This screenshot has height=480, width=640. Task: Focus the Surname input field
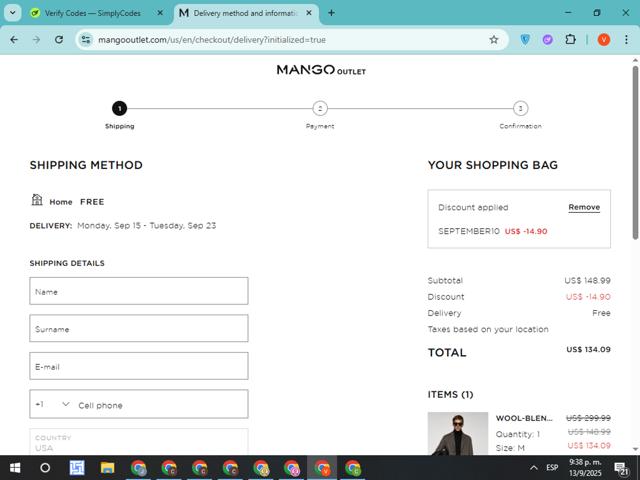(x=139, y=328)
